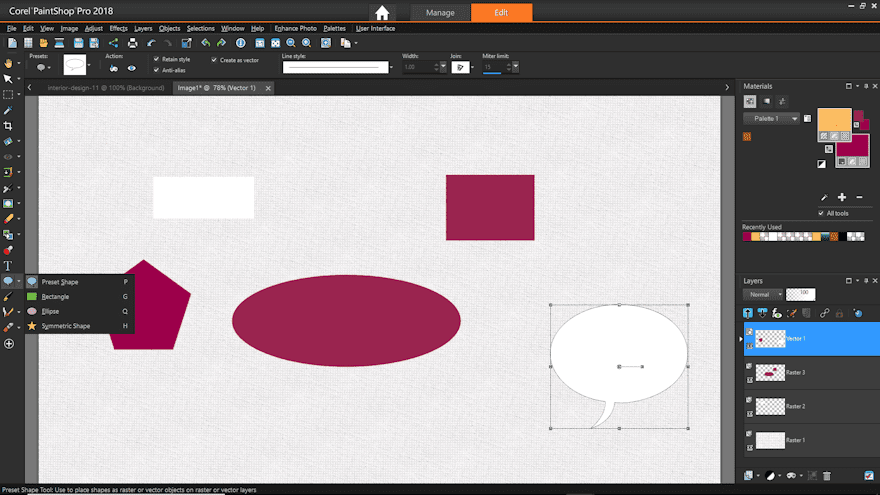880x495 pixels.
Task: Click the Print icon in the toolbar
Action: point(133,43)
